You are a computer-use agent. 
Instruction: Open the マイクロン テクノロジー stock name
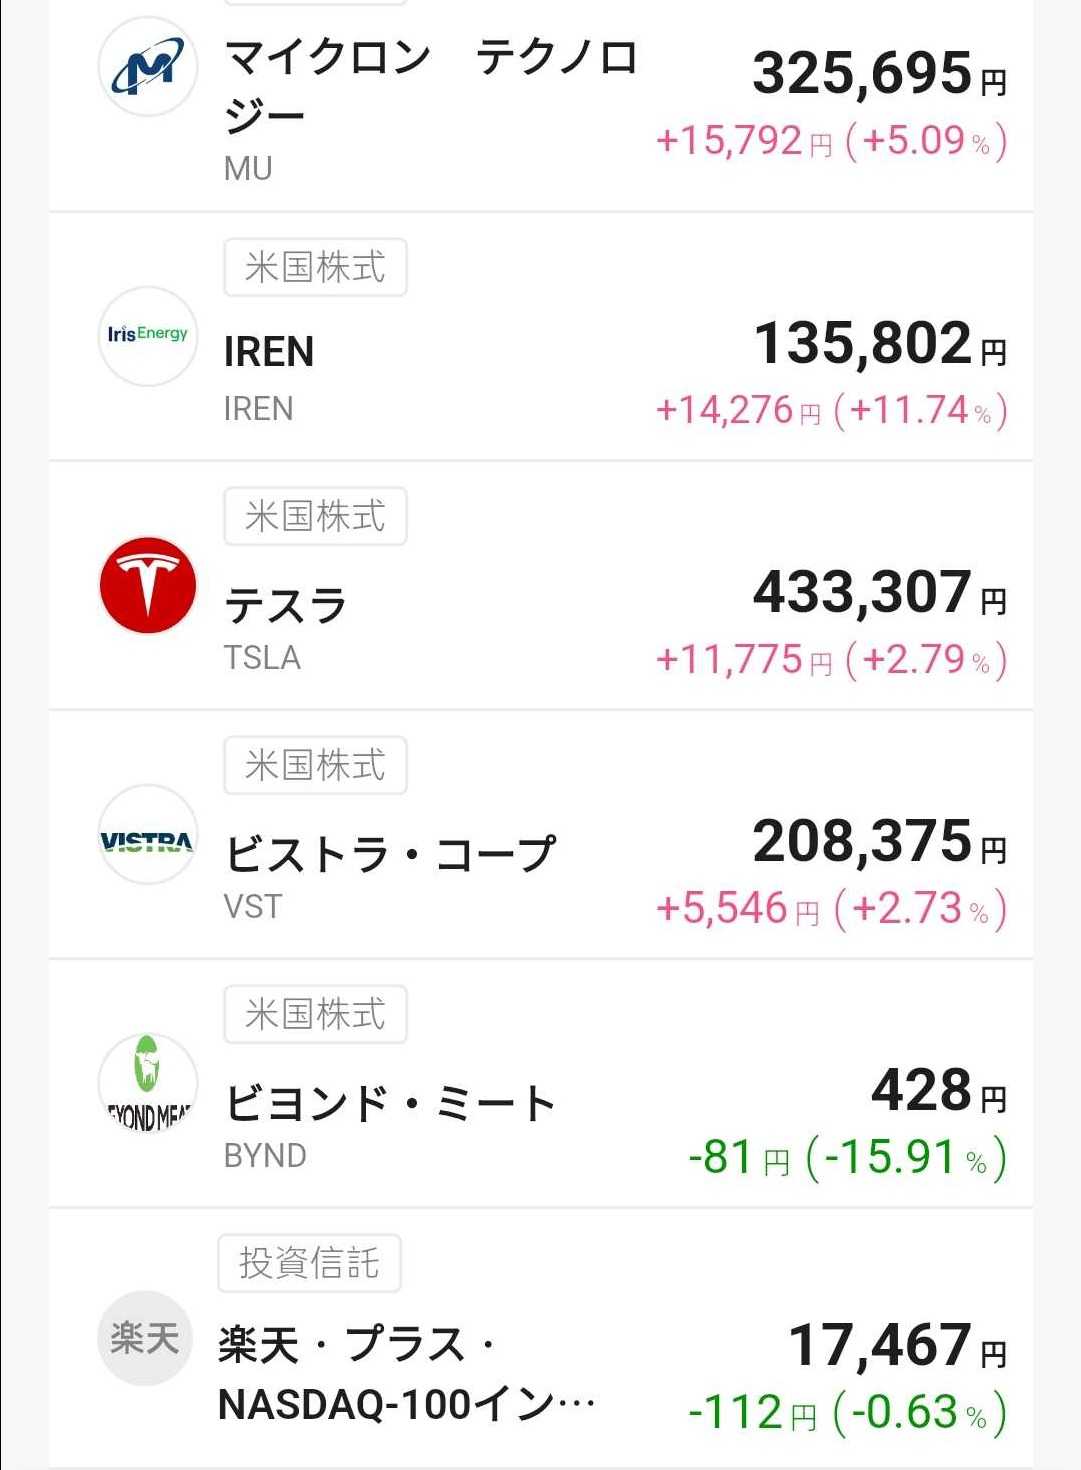pos(430,86)
